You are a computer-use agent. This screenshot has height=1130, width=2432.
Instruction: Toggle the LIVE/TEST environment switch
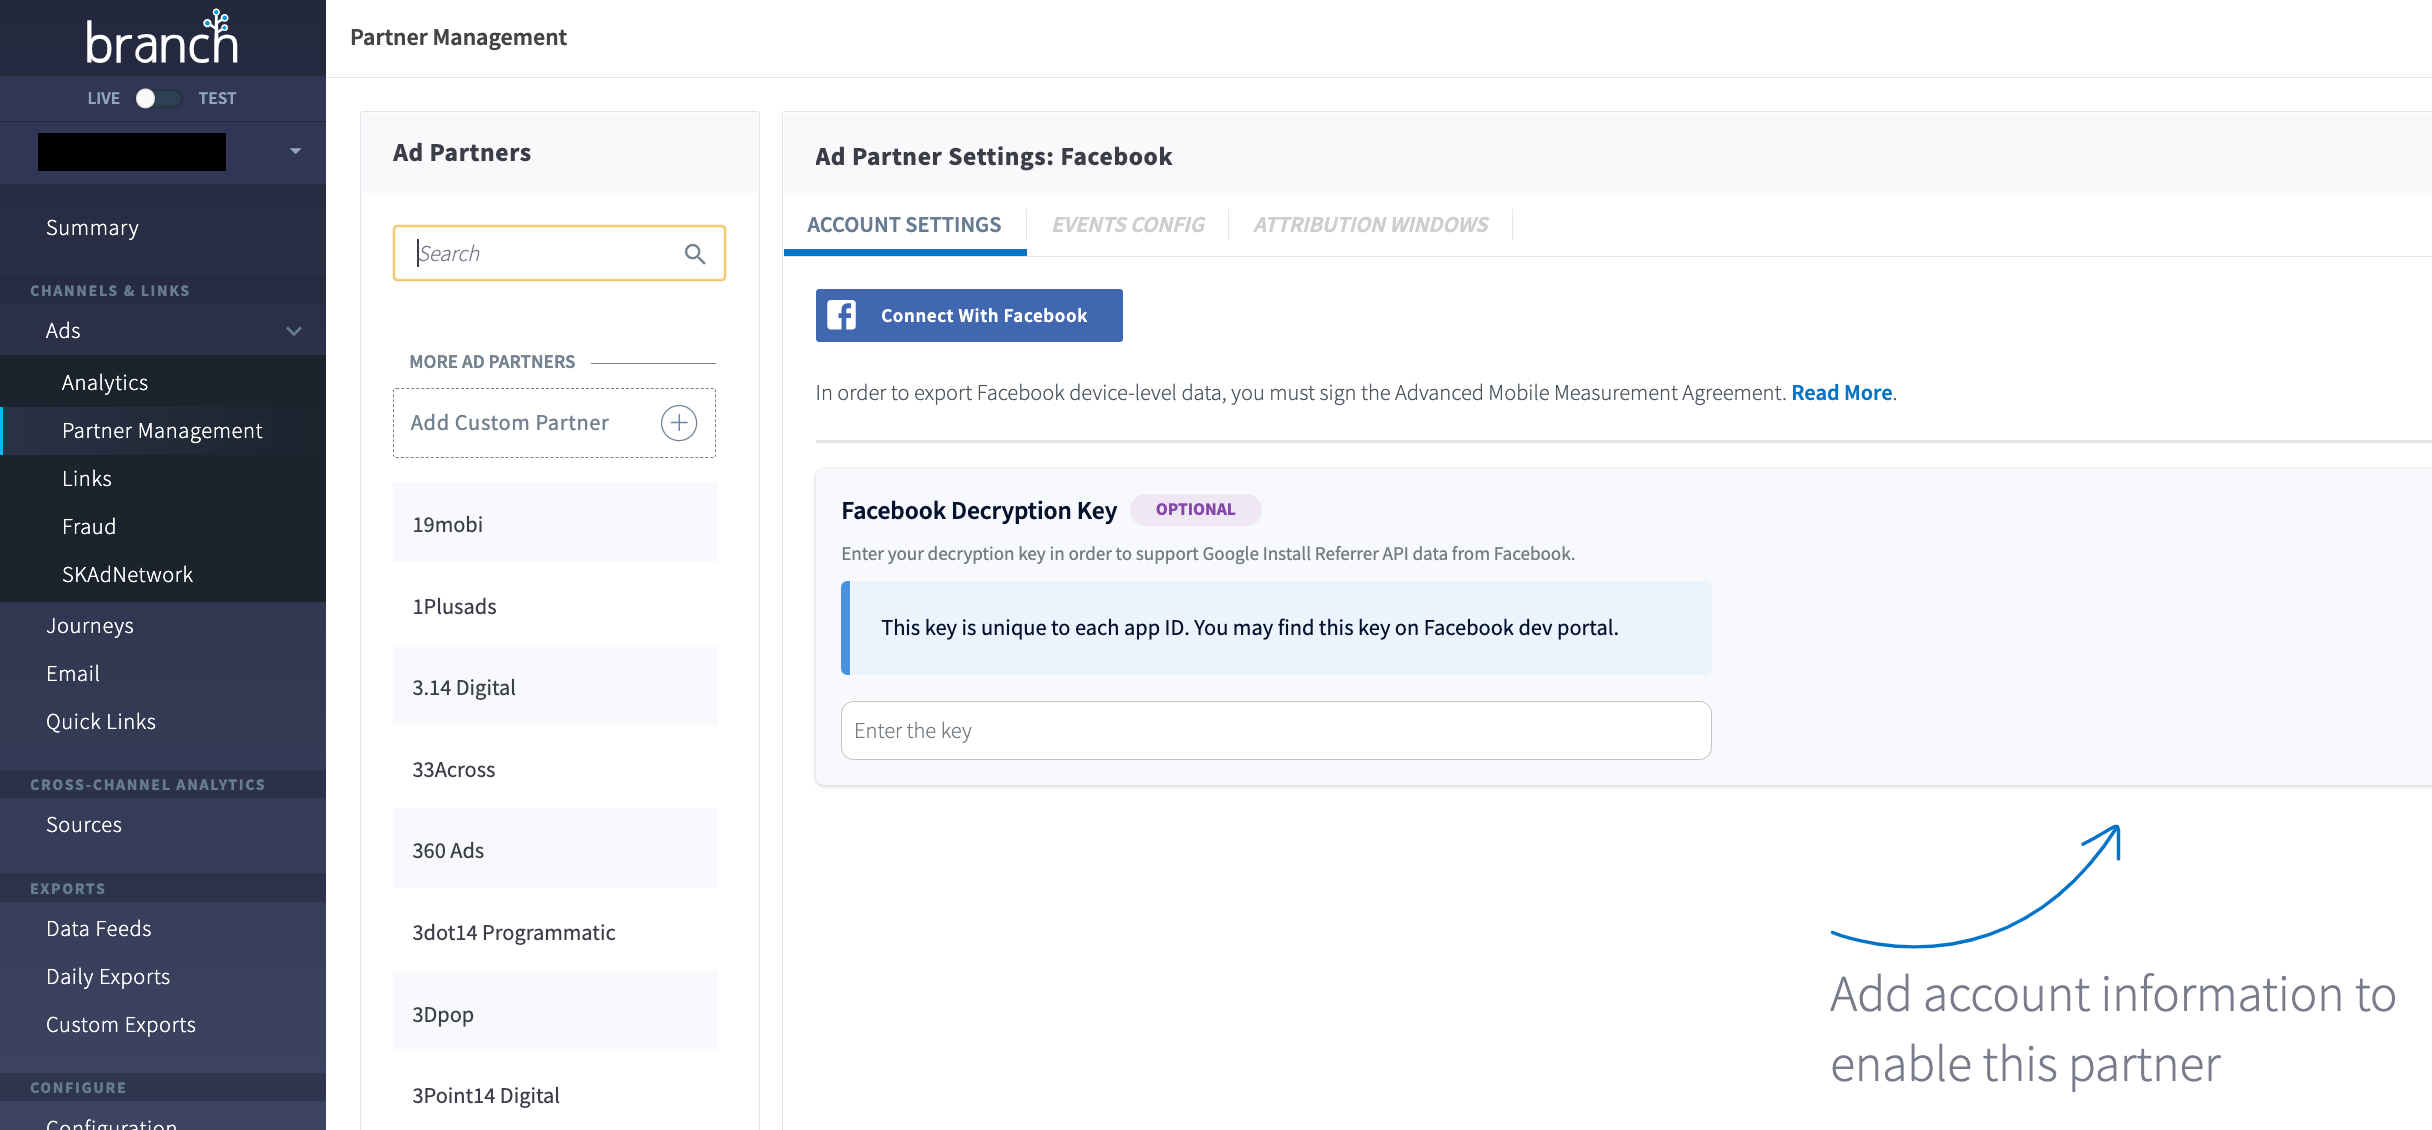(159, 98)
